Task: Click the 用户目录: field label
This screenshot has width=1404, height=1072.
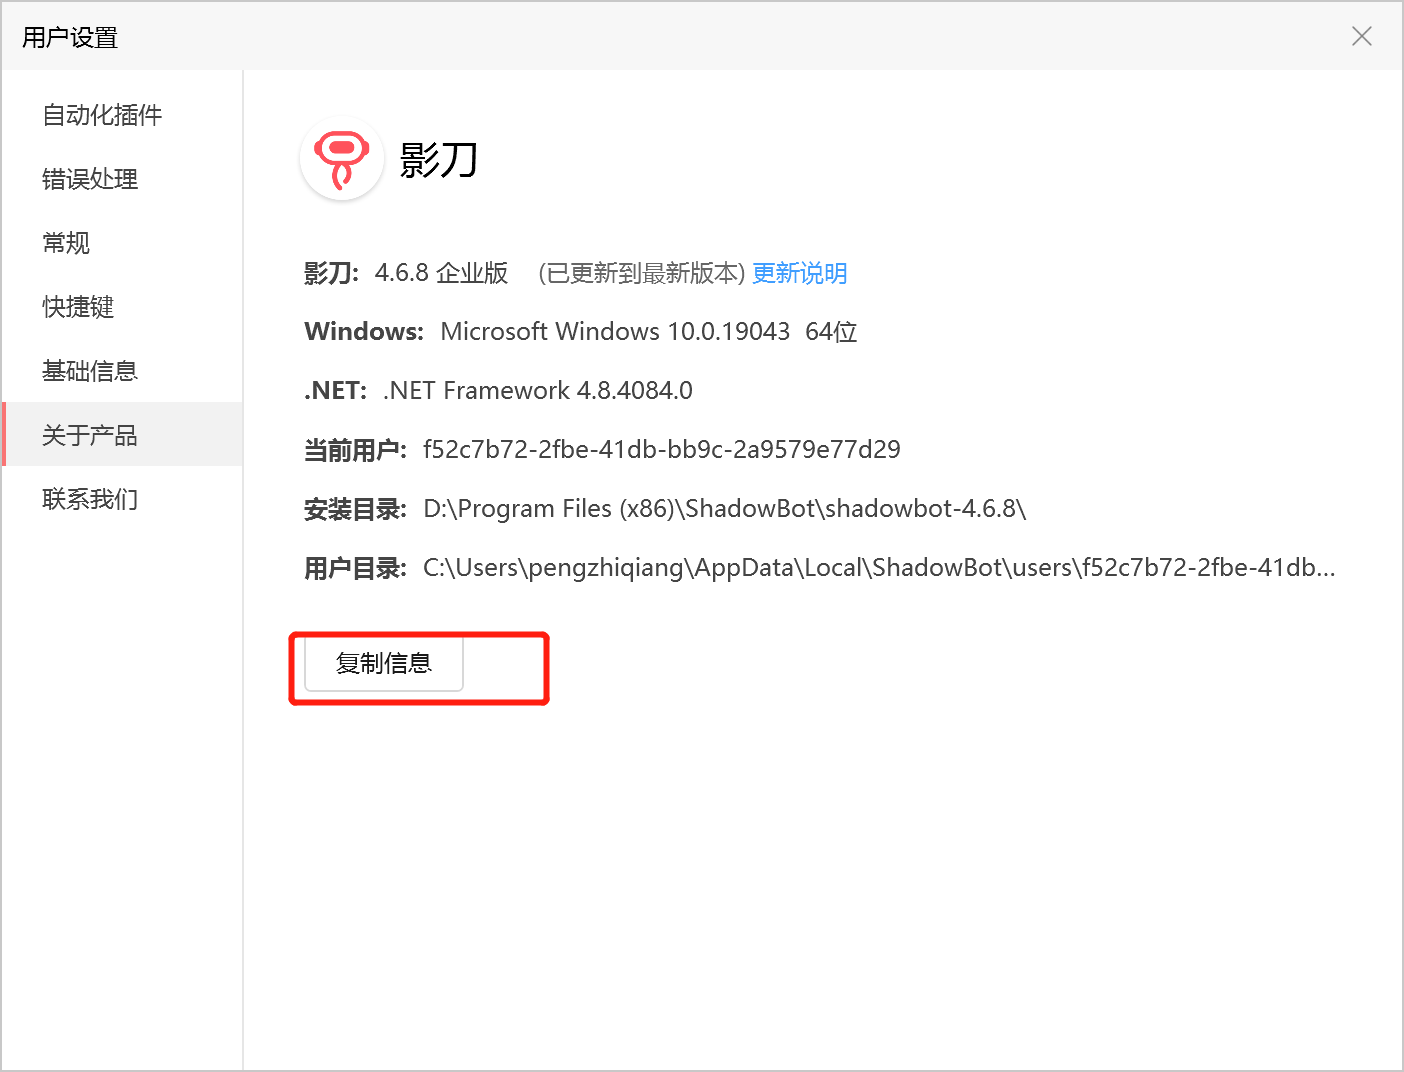Action: 355,568
